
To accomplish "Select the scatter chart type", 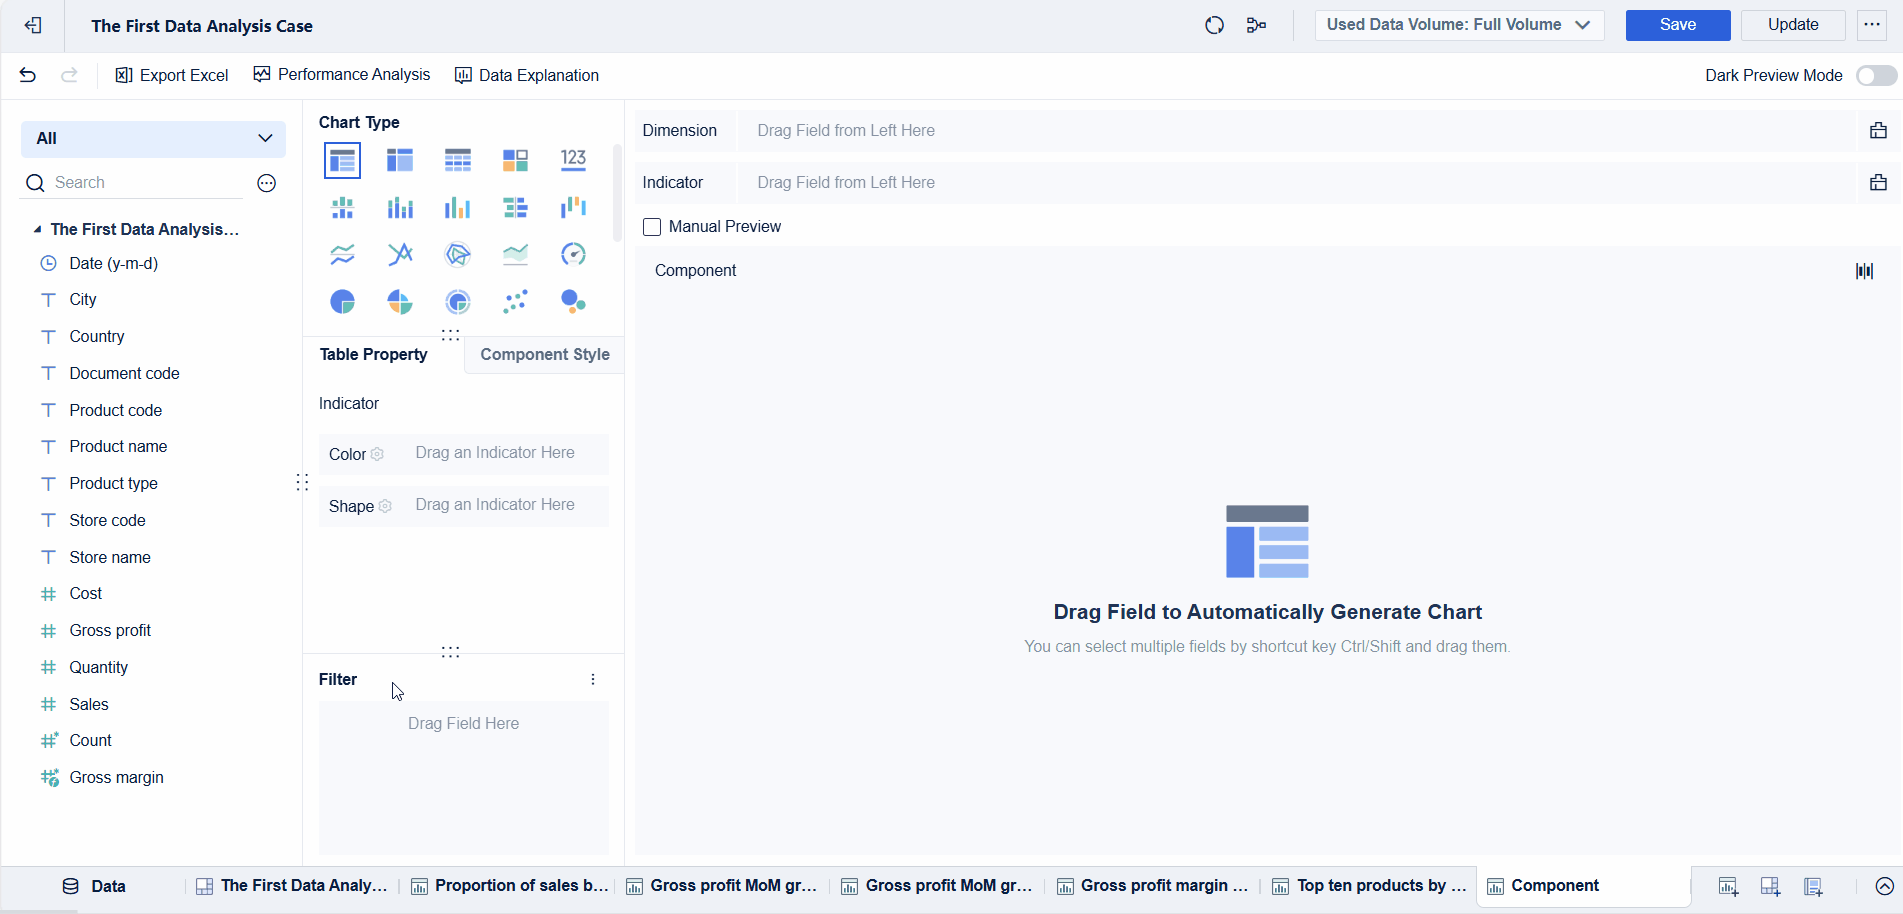I will 515,301.
